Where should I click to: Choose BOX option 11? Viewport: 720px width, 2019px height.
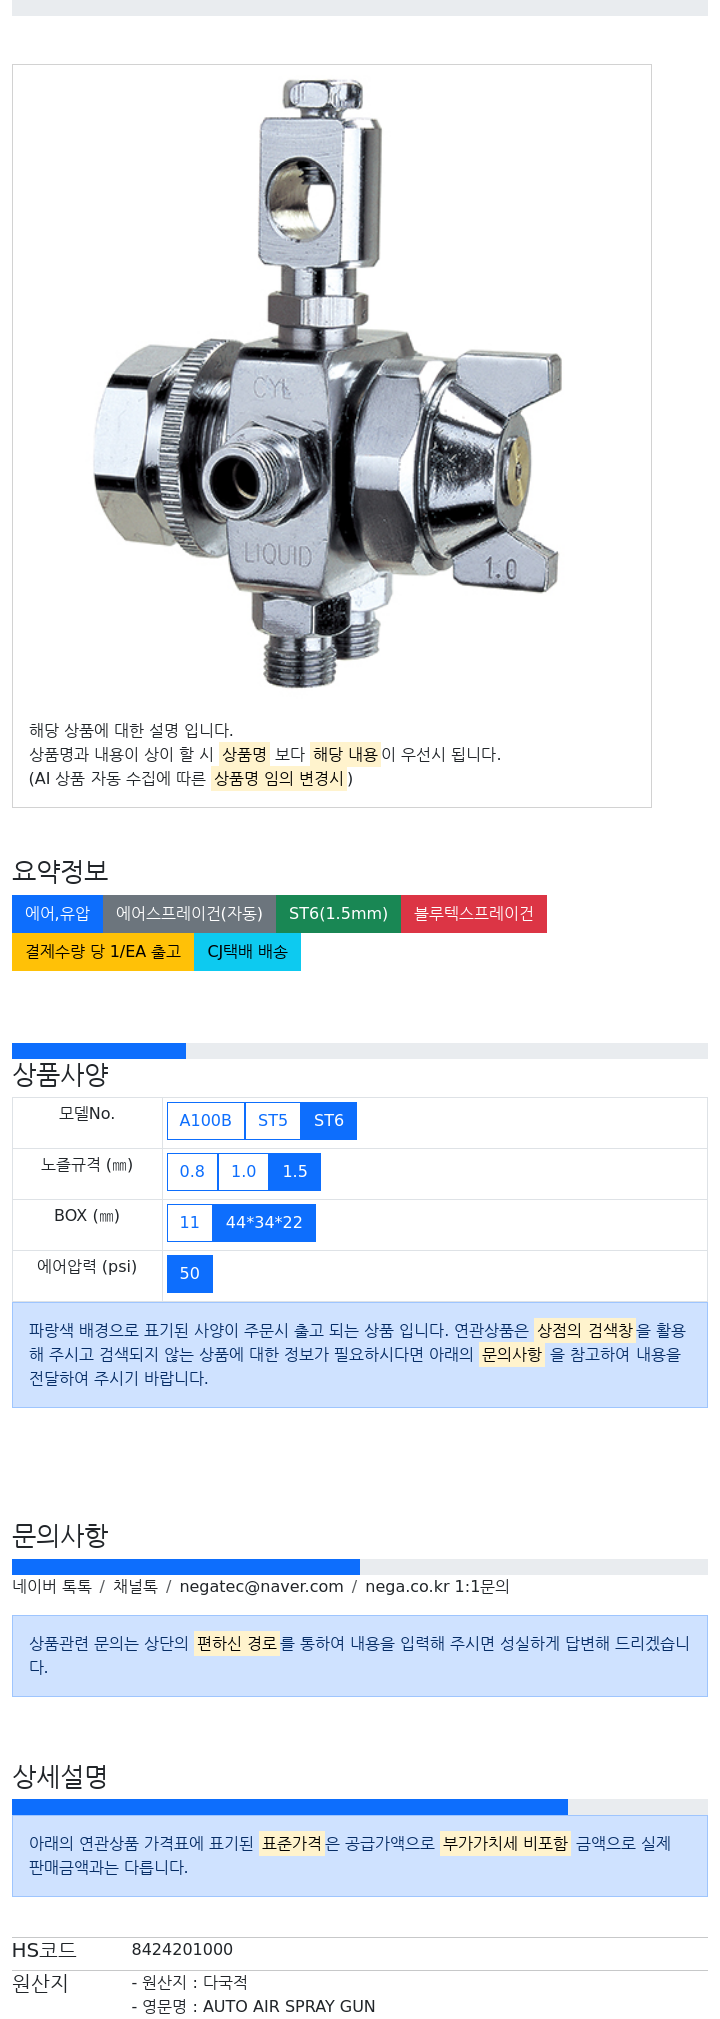pyautogui.click(x=190, y=1223)
